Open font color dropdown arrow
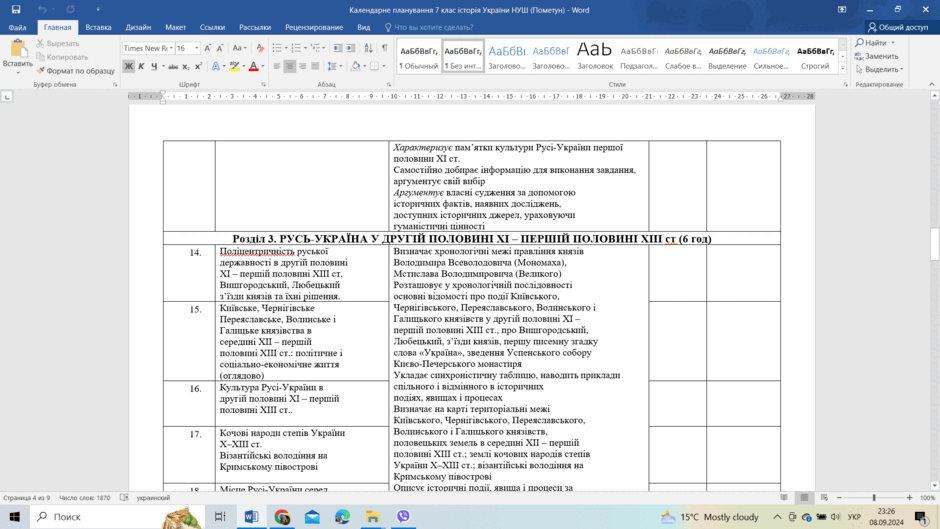Viewport: 940px width, 529px height. (x=263, y=67)
